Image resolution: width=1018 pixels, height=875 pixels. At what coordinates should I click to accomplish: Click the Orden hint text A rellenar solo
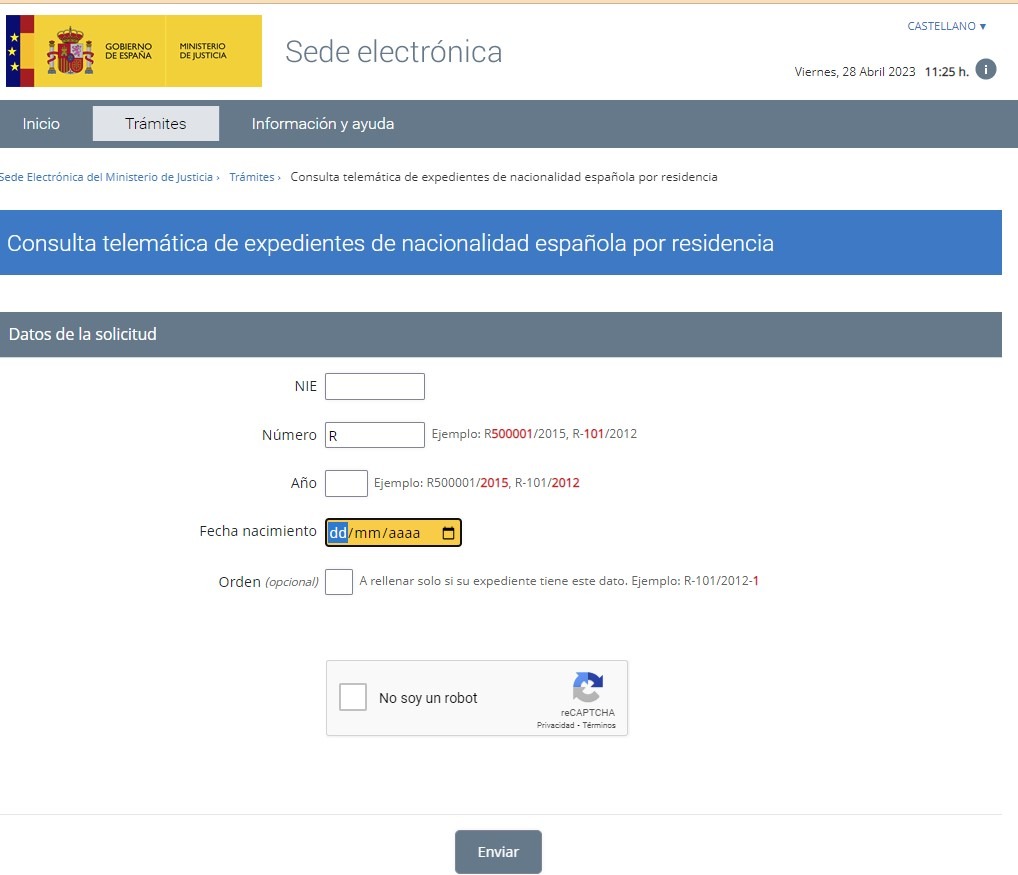(558, 581)
